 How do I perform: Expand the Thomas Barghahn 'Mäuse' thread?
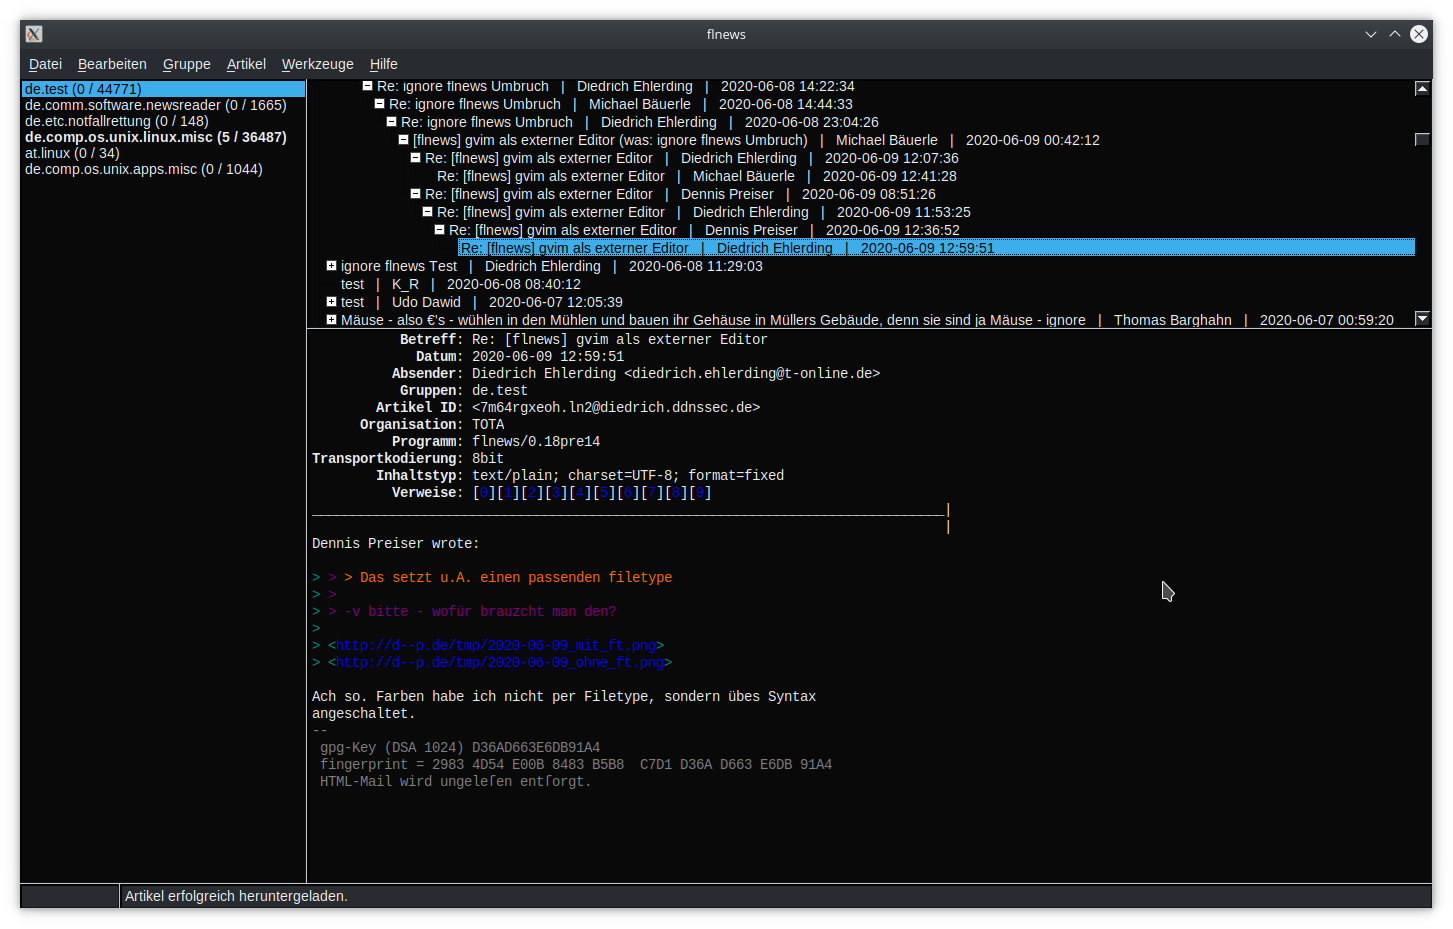[x=331, y=320]
